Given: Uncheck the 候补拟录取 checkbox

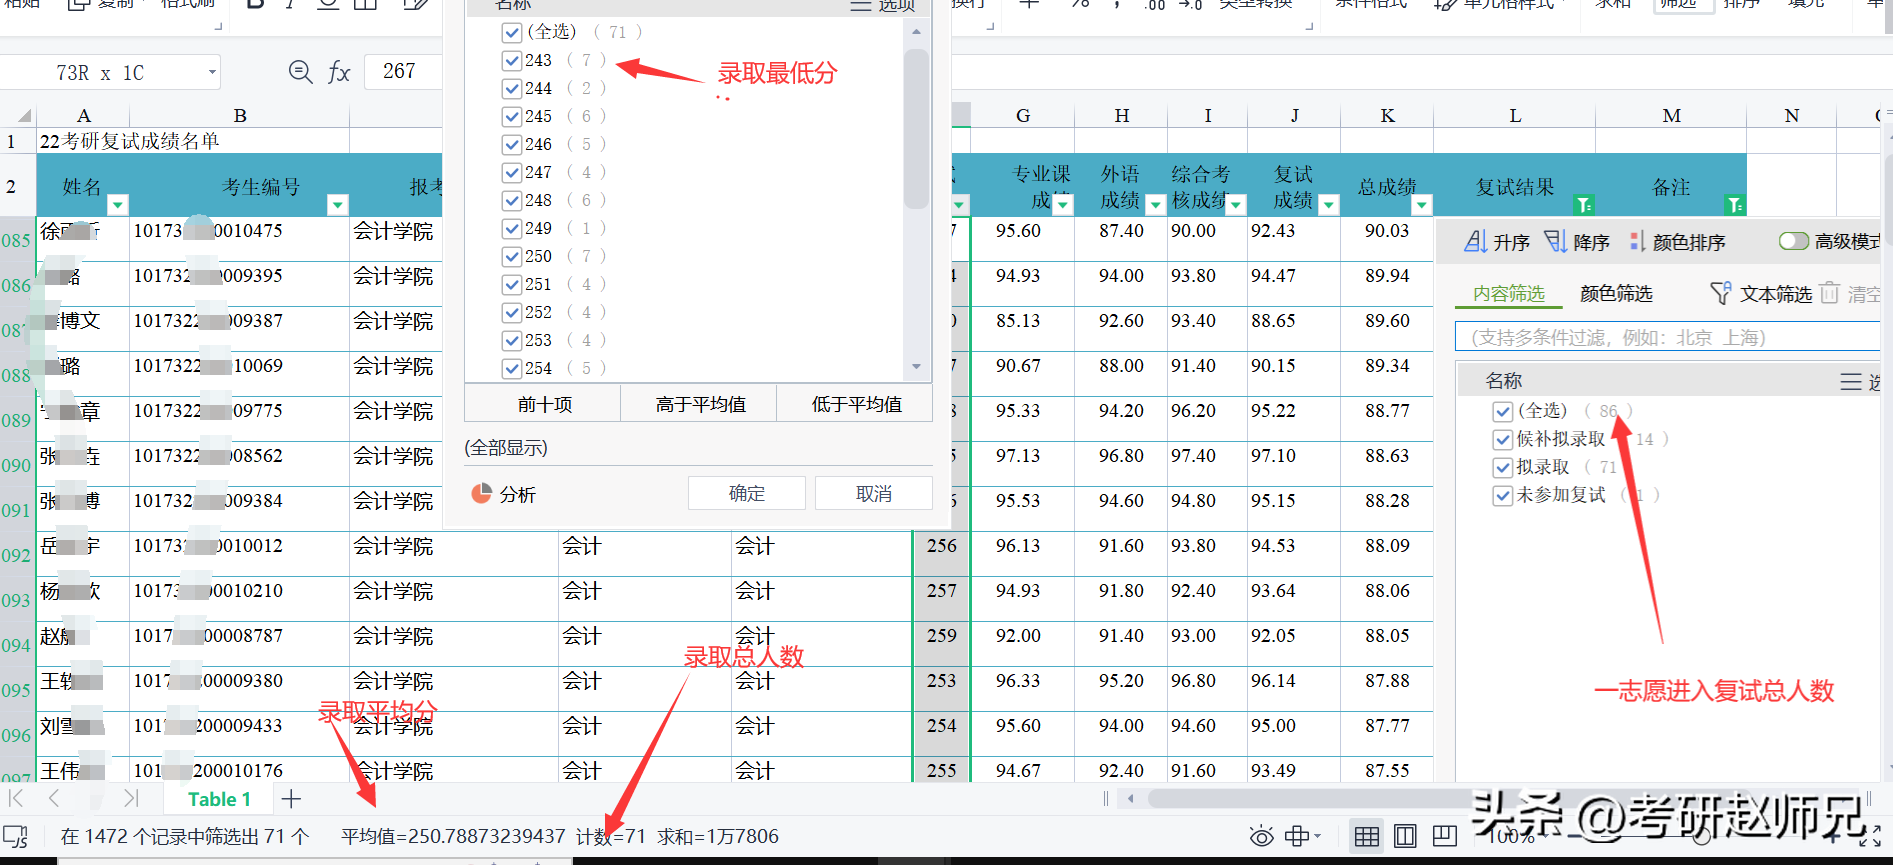Looking at the screenshot, I should pos(1502,439).
